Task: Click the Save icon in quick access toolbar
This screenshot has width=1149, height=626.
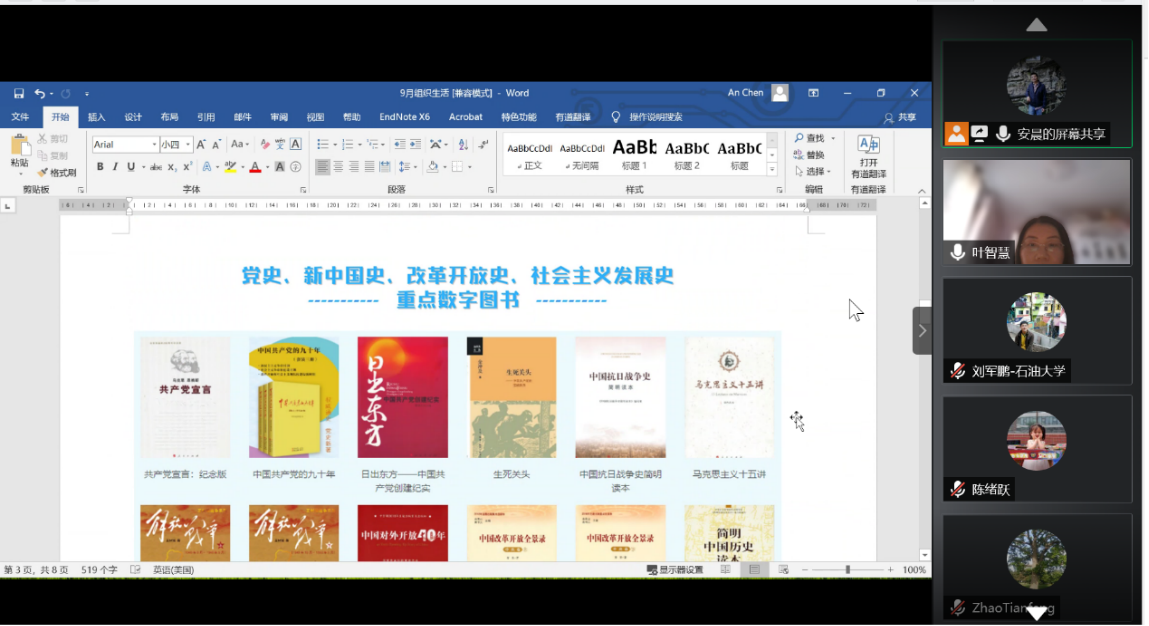Action: [x=19, y=93]
